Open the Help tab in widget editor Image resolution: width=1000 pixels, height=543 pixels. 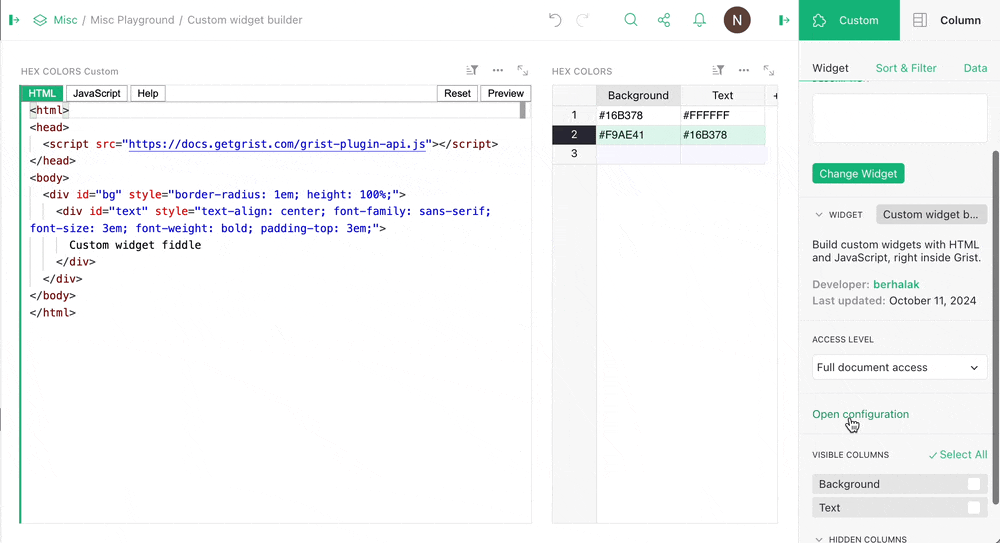[x=147, y=93]
